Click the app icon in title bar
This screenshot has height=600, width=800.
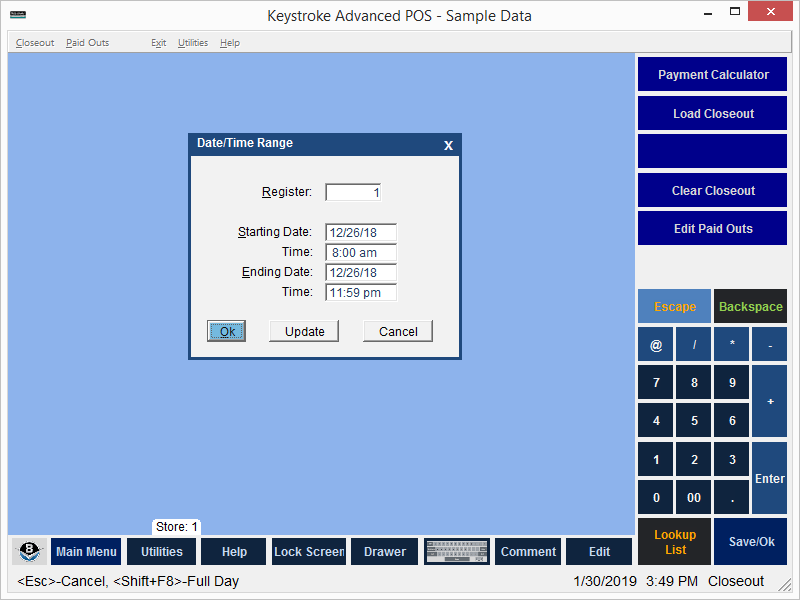[18, 15]
